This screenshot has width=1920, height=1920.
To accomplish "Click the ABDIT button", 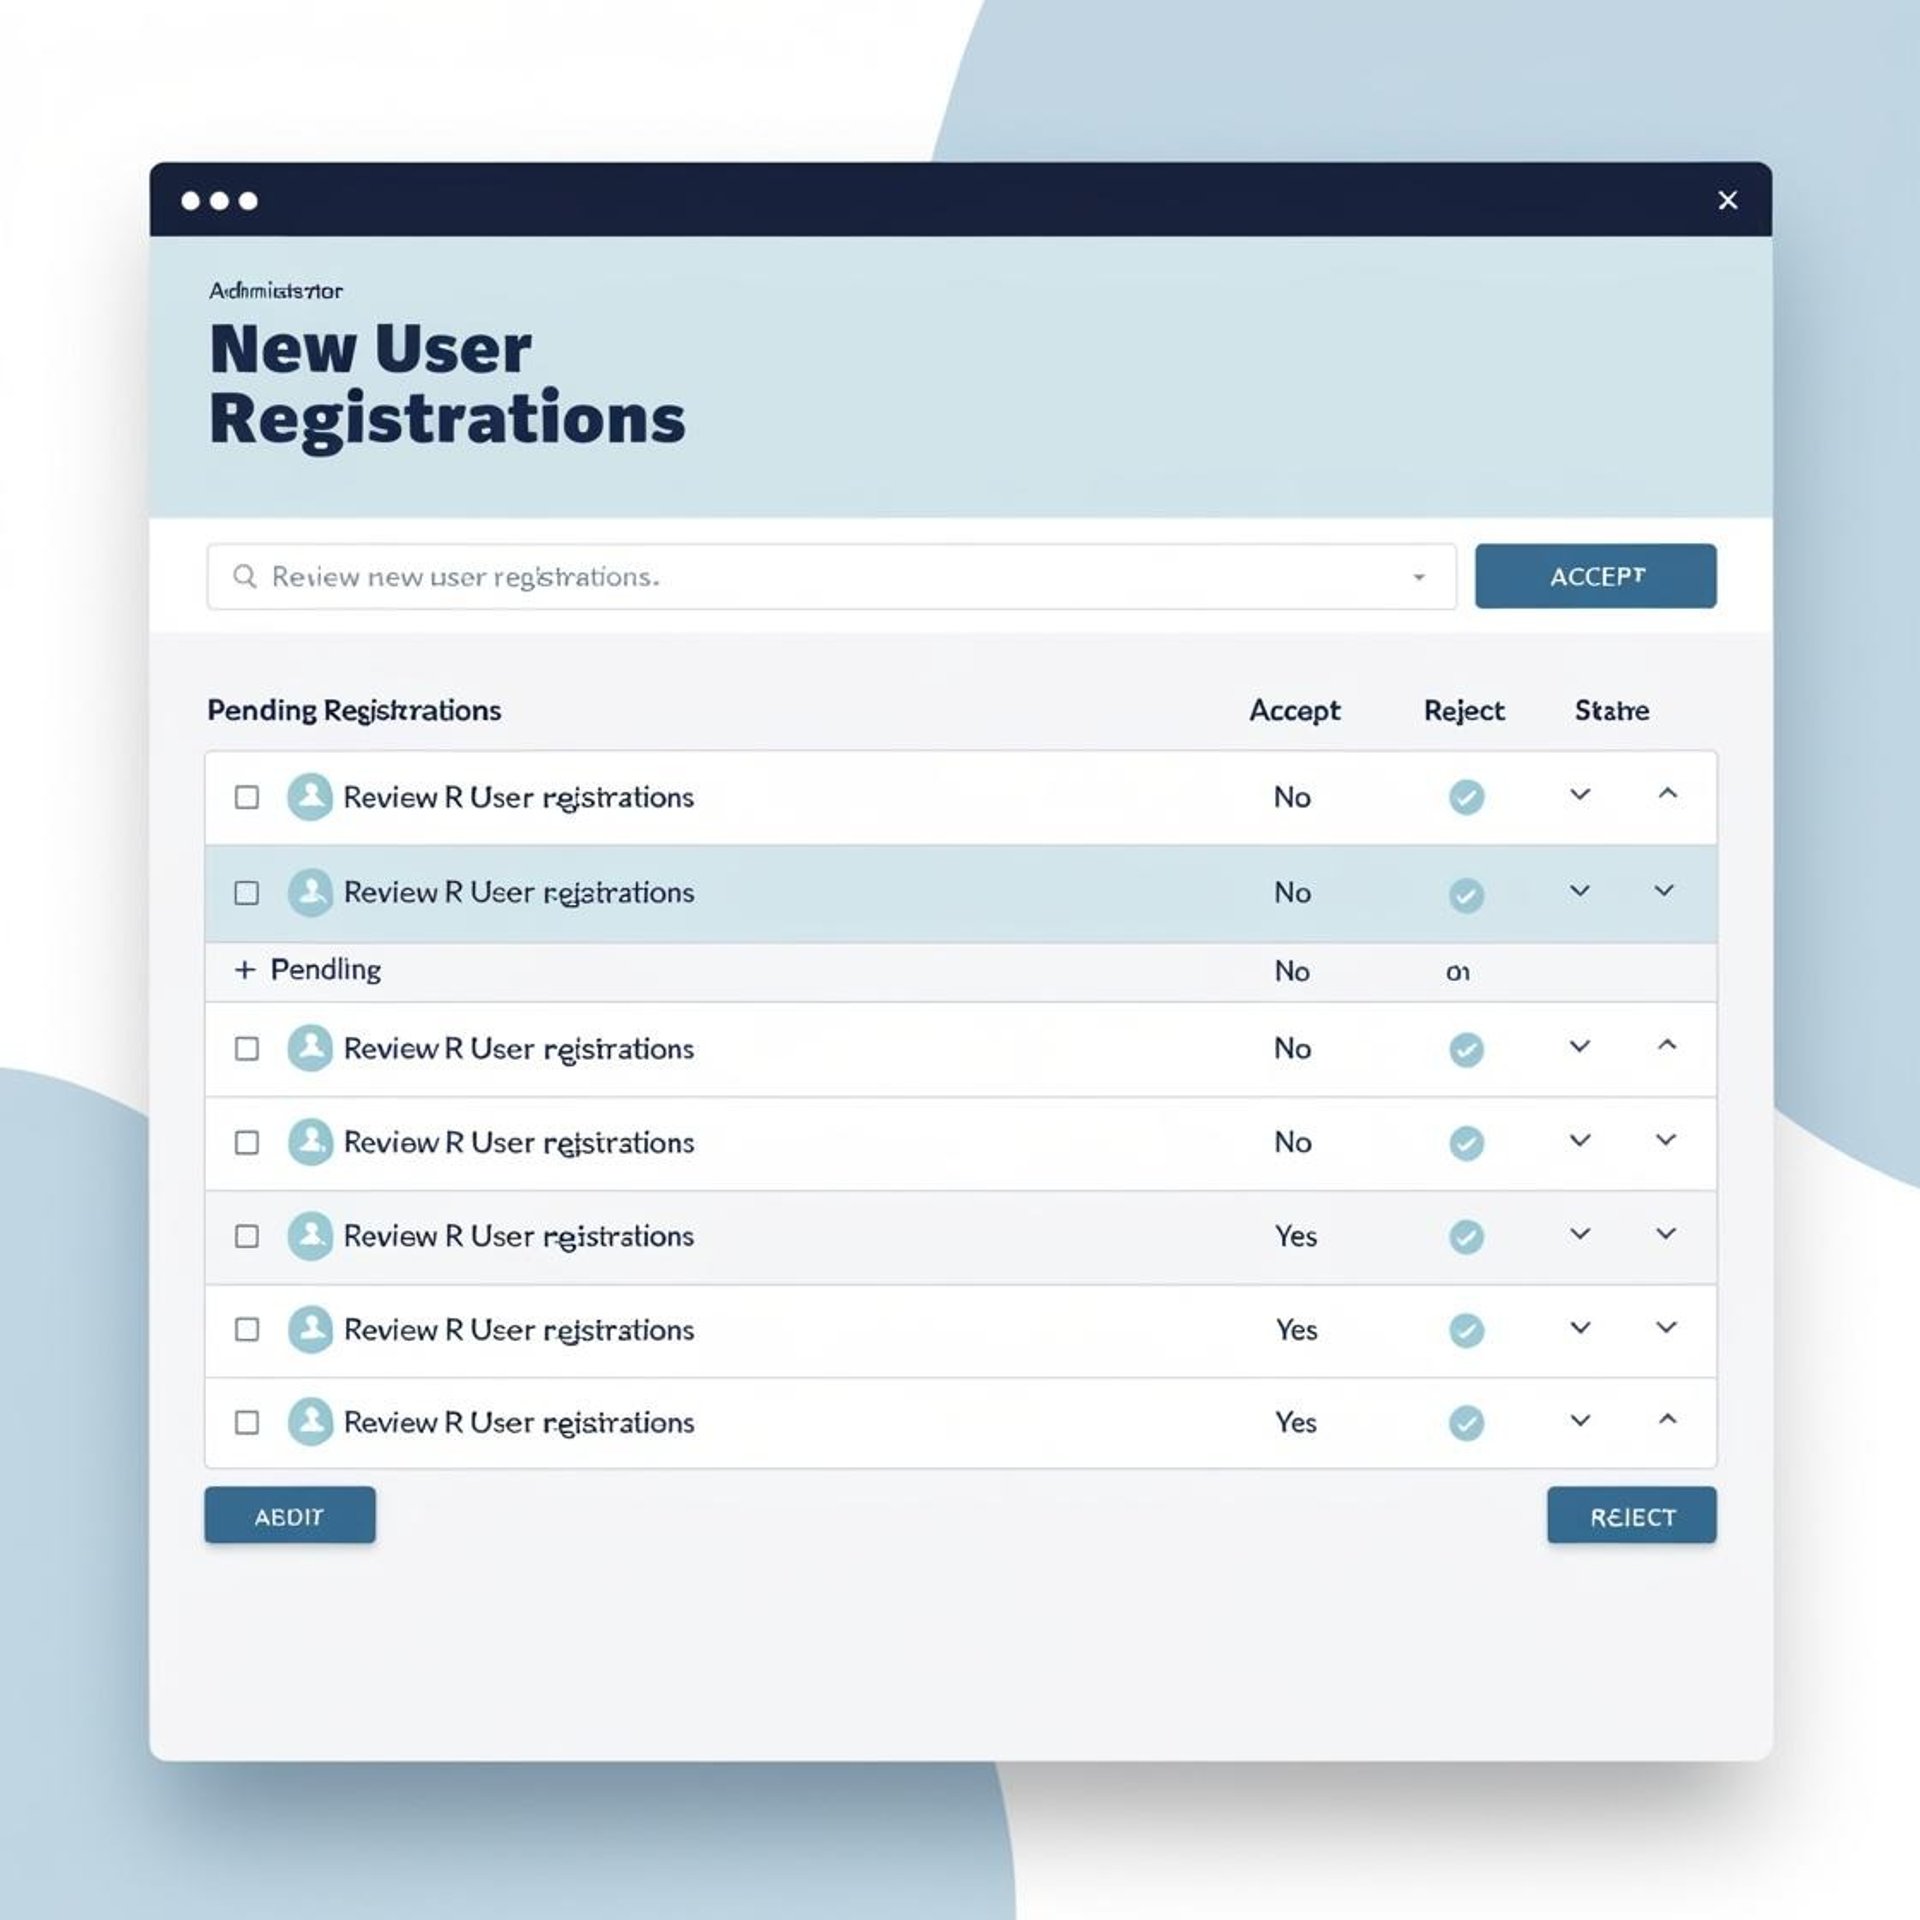I will (290, 1516).
